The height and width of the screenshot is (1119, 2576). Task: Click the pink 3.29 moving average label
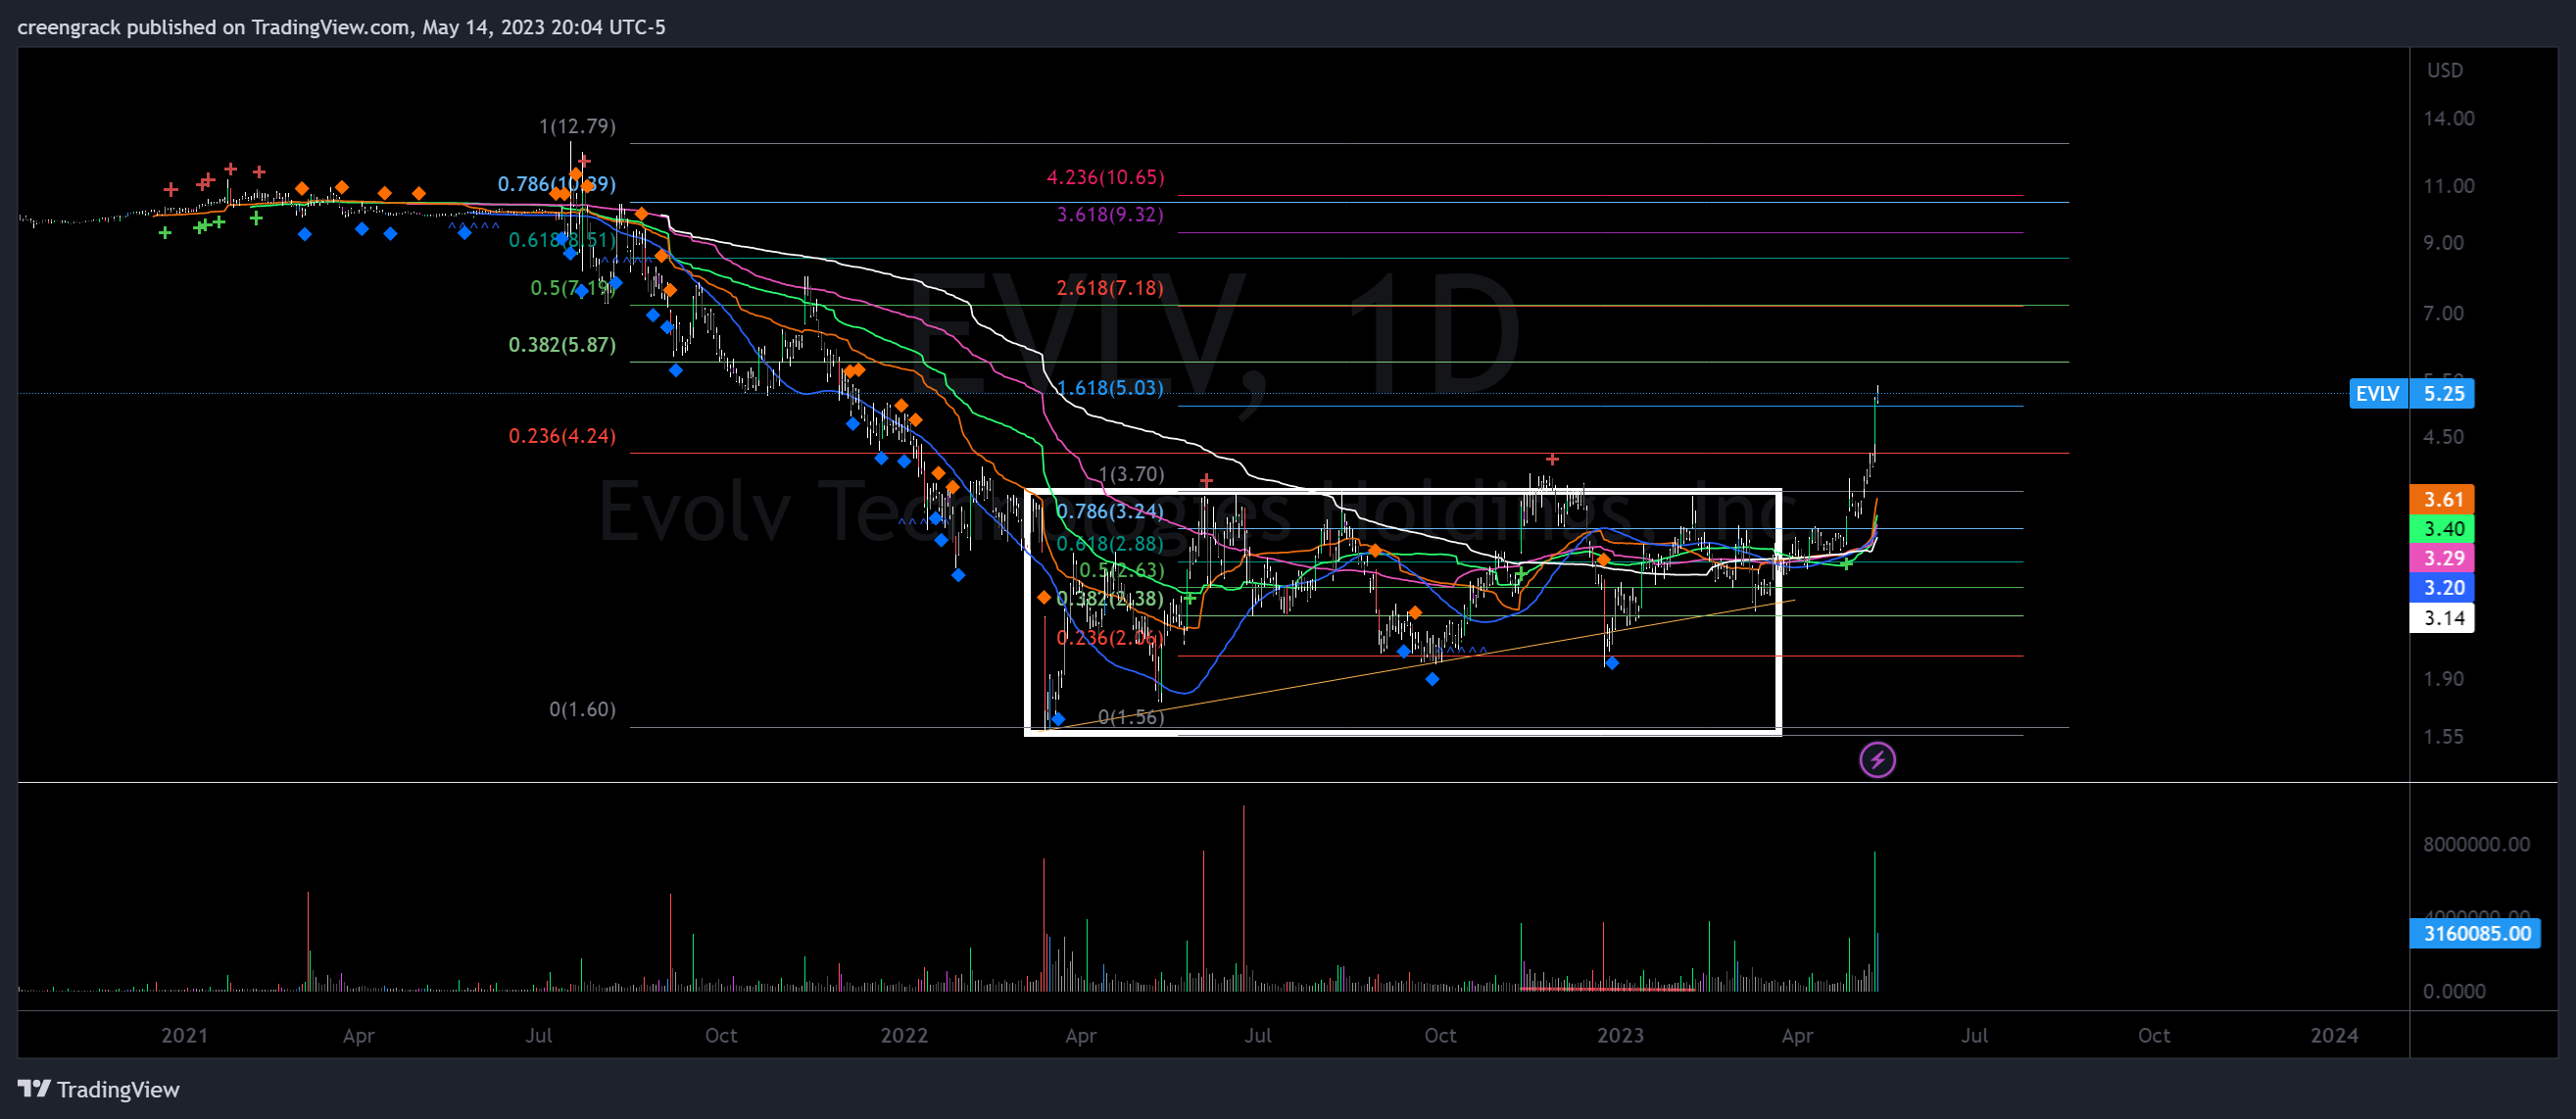coord(2442,558)
